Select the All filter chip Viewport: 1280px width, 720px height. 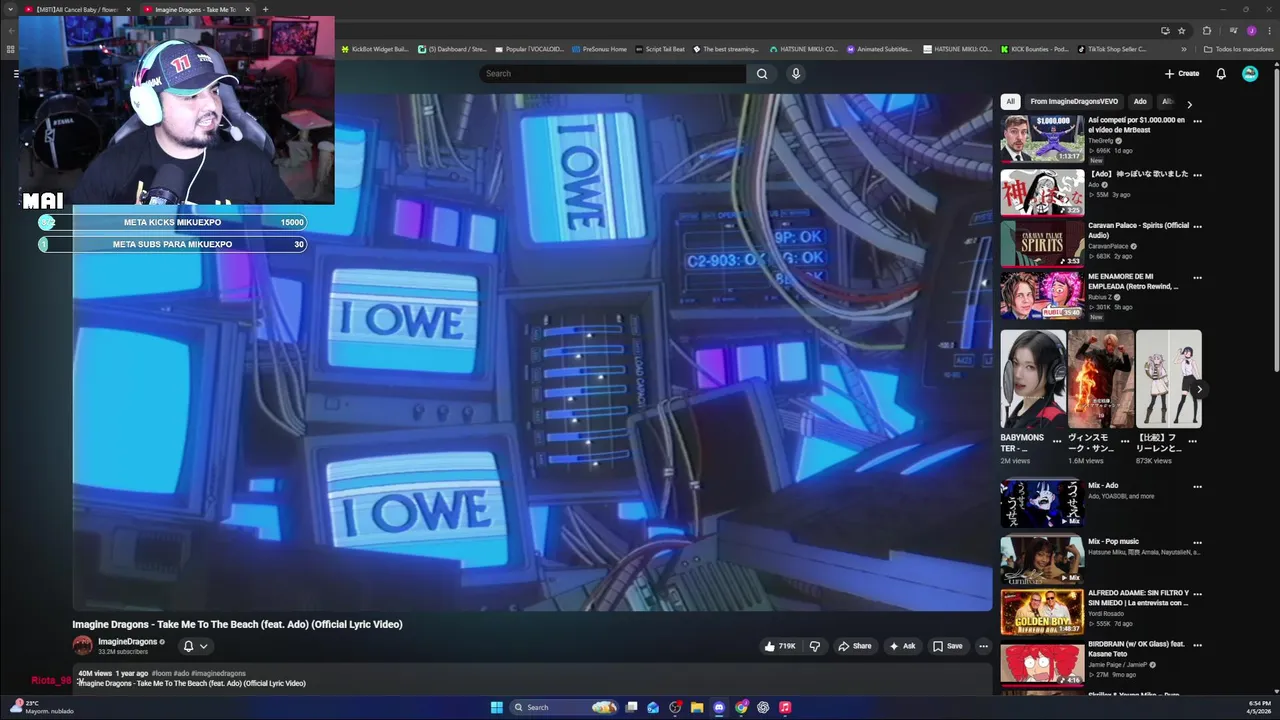coord(1010,101)
